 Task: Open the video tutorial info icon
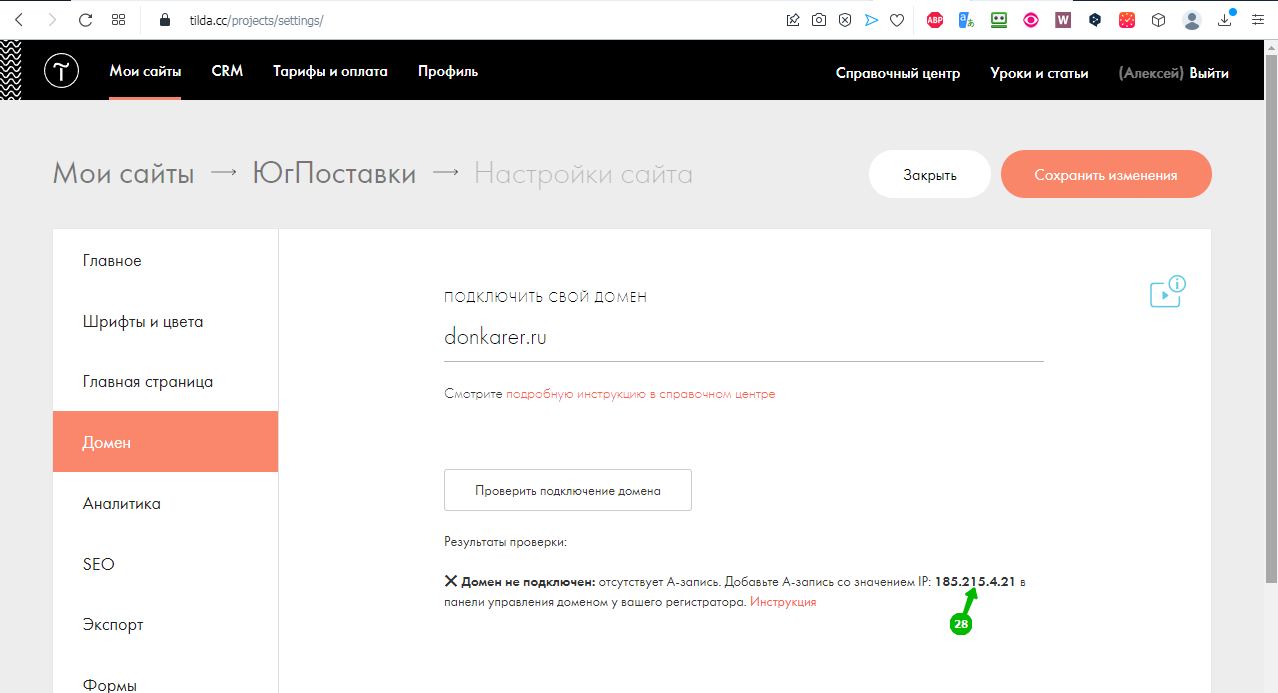point(1167,291)
